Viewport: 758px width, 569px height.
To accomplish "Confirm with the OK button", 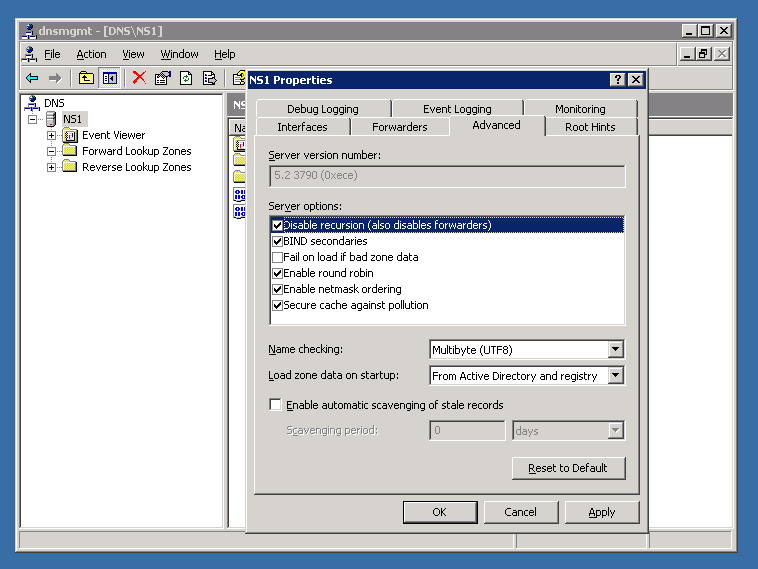I will 440,512.
